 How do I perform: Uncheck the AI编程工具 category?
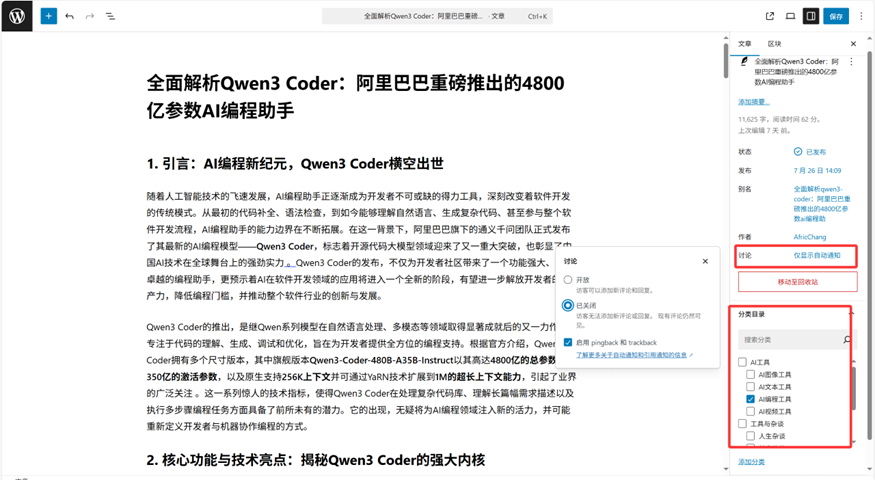pos(751,399)
